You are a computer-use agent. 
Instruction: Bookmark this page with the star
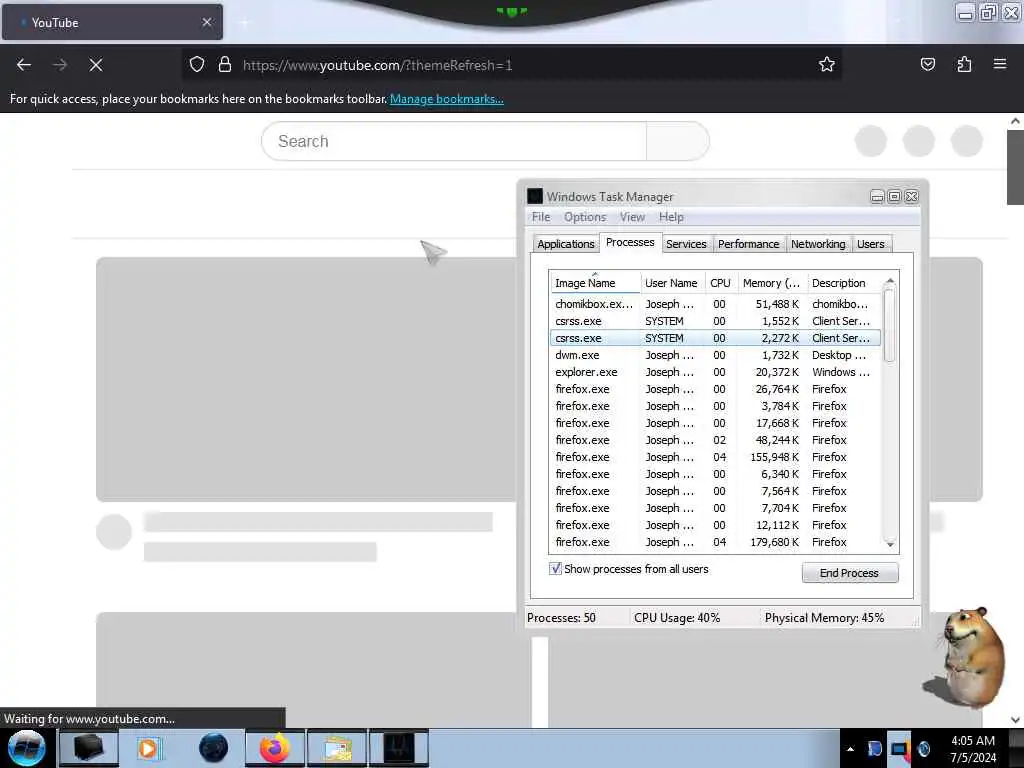click(x=827, y=64)
